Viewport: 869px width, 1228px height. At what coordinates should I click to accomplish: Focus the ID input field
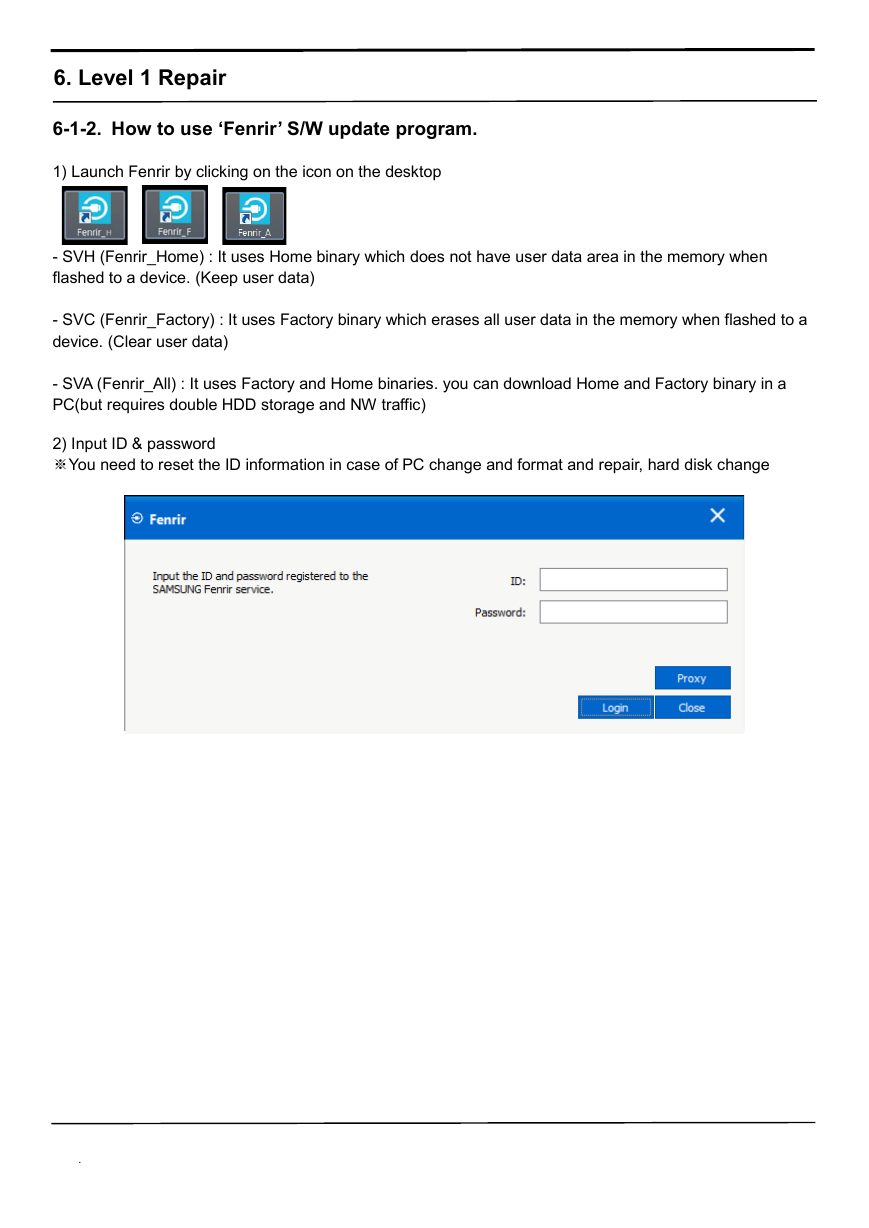click(633, 580)
